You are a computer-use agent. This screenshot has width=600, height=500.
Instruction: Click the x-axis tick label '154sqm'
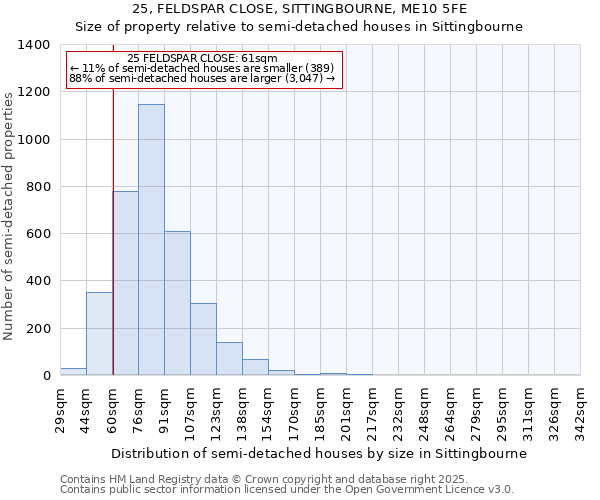pyautogui.click(x=268, y=414)
